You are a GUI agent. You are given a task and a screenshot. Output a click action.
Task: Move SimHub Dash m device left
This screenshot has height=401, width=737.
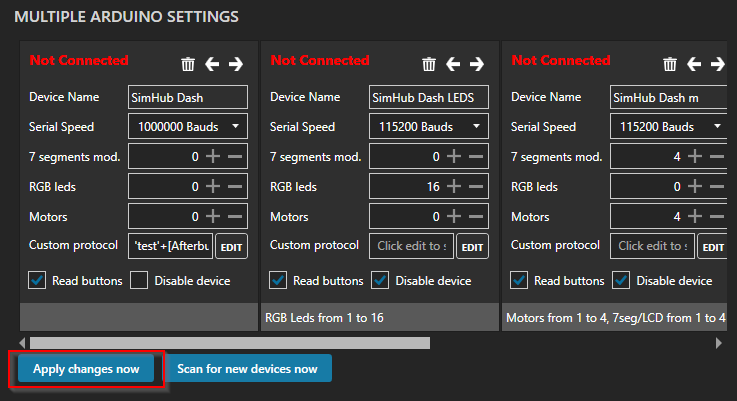pyautogui.click(x=694, y=64)
